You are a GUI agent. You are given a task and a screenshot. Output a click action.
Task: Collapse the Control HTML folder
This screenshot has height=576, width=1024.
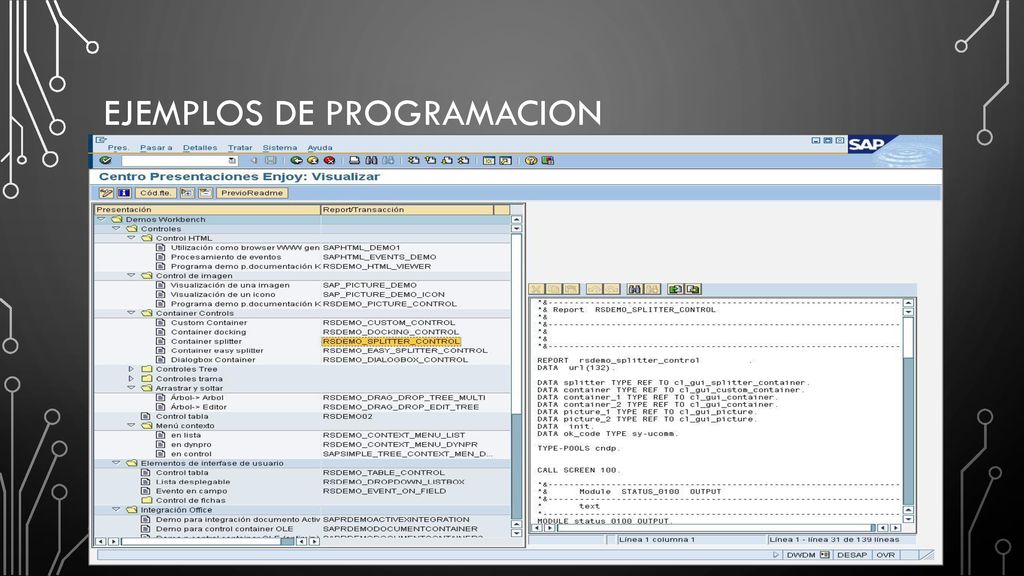[131, 238]
